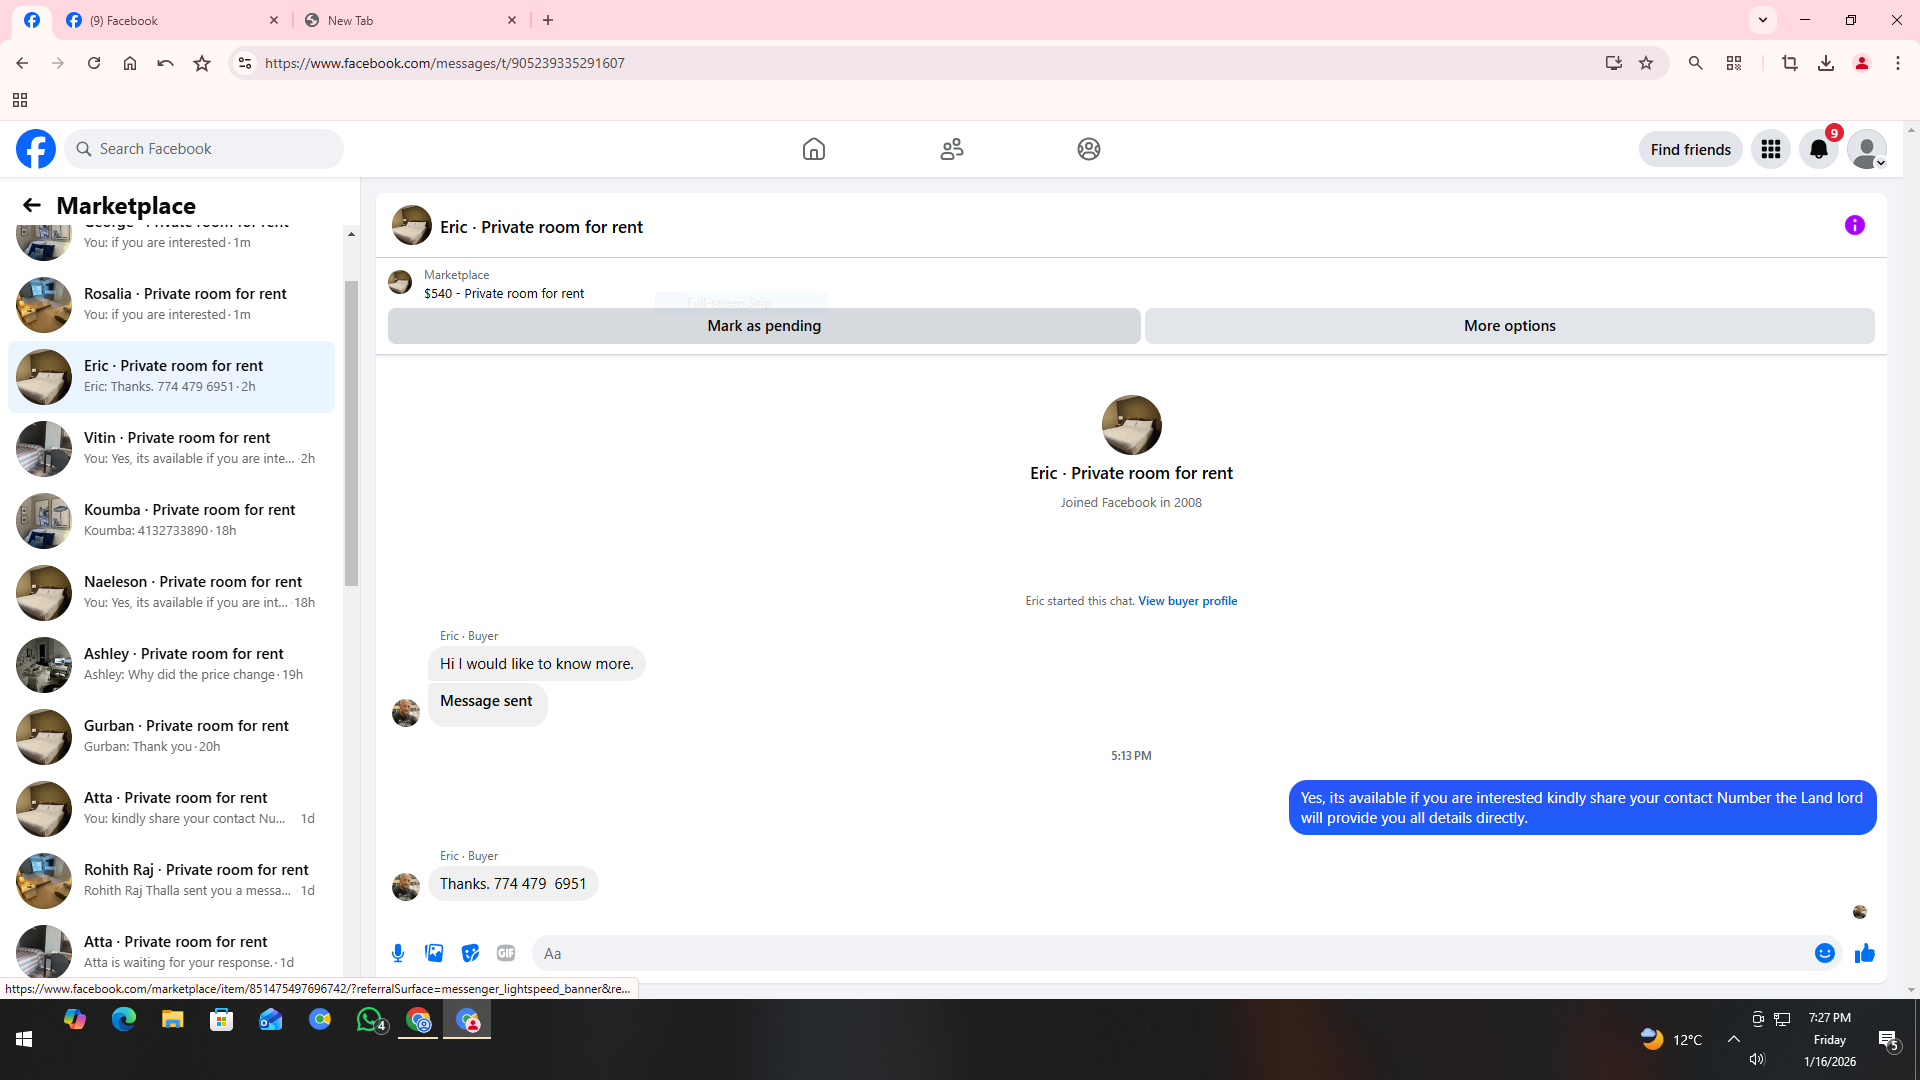
Task: Open the Friends tab in Facebook header
Action: [x=951, y=149]
